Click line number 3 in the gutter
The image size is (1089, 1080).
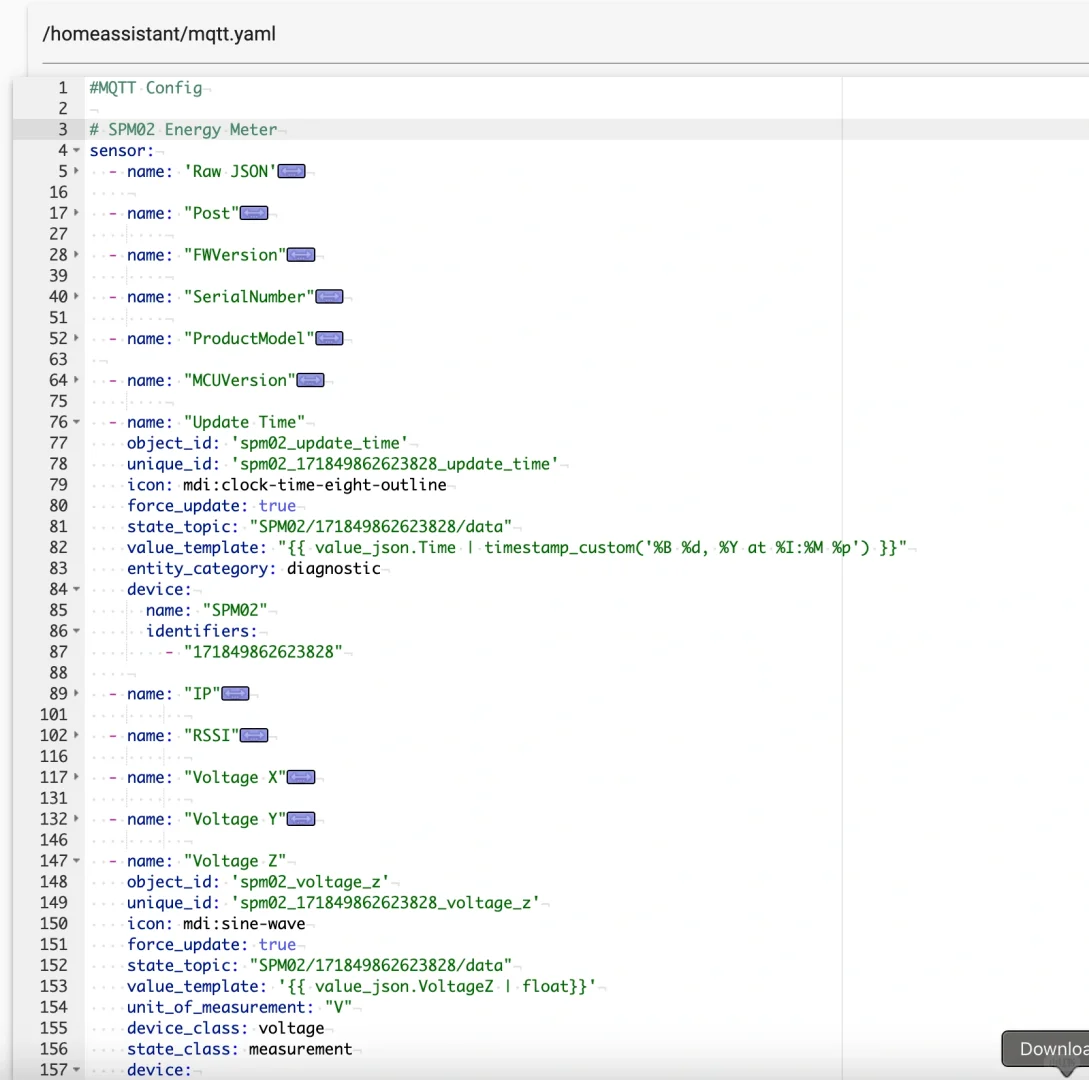point(63,130)
